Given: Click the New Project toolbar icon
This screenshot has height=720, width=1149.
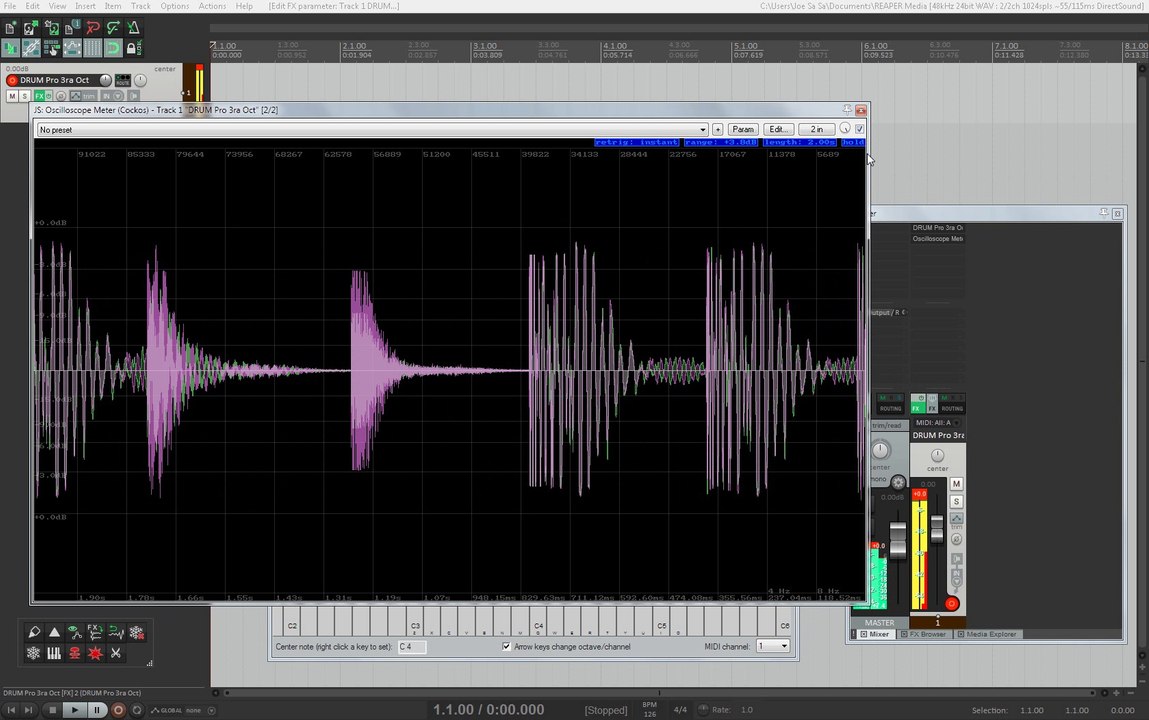Looking at the screenshot, I should (10, 29).
